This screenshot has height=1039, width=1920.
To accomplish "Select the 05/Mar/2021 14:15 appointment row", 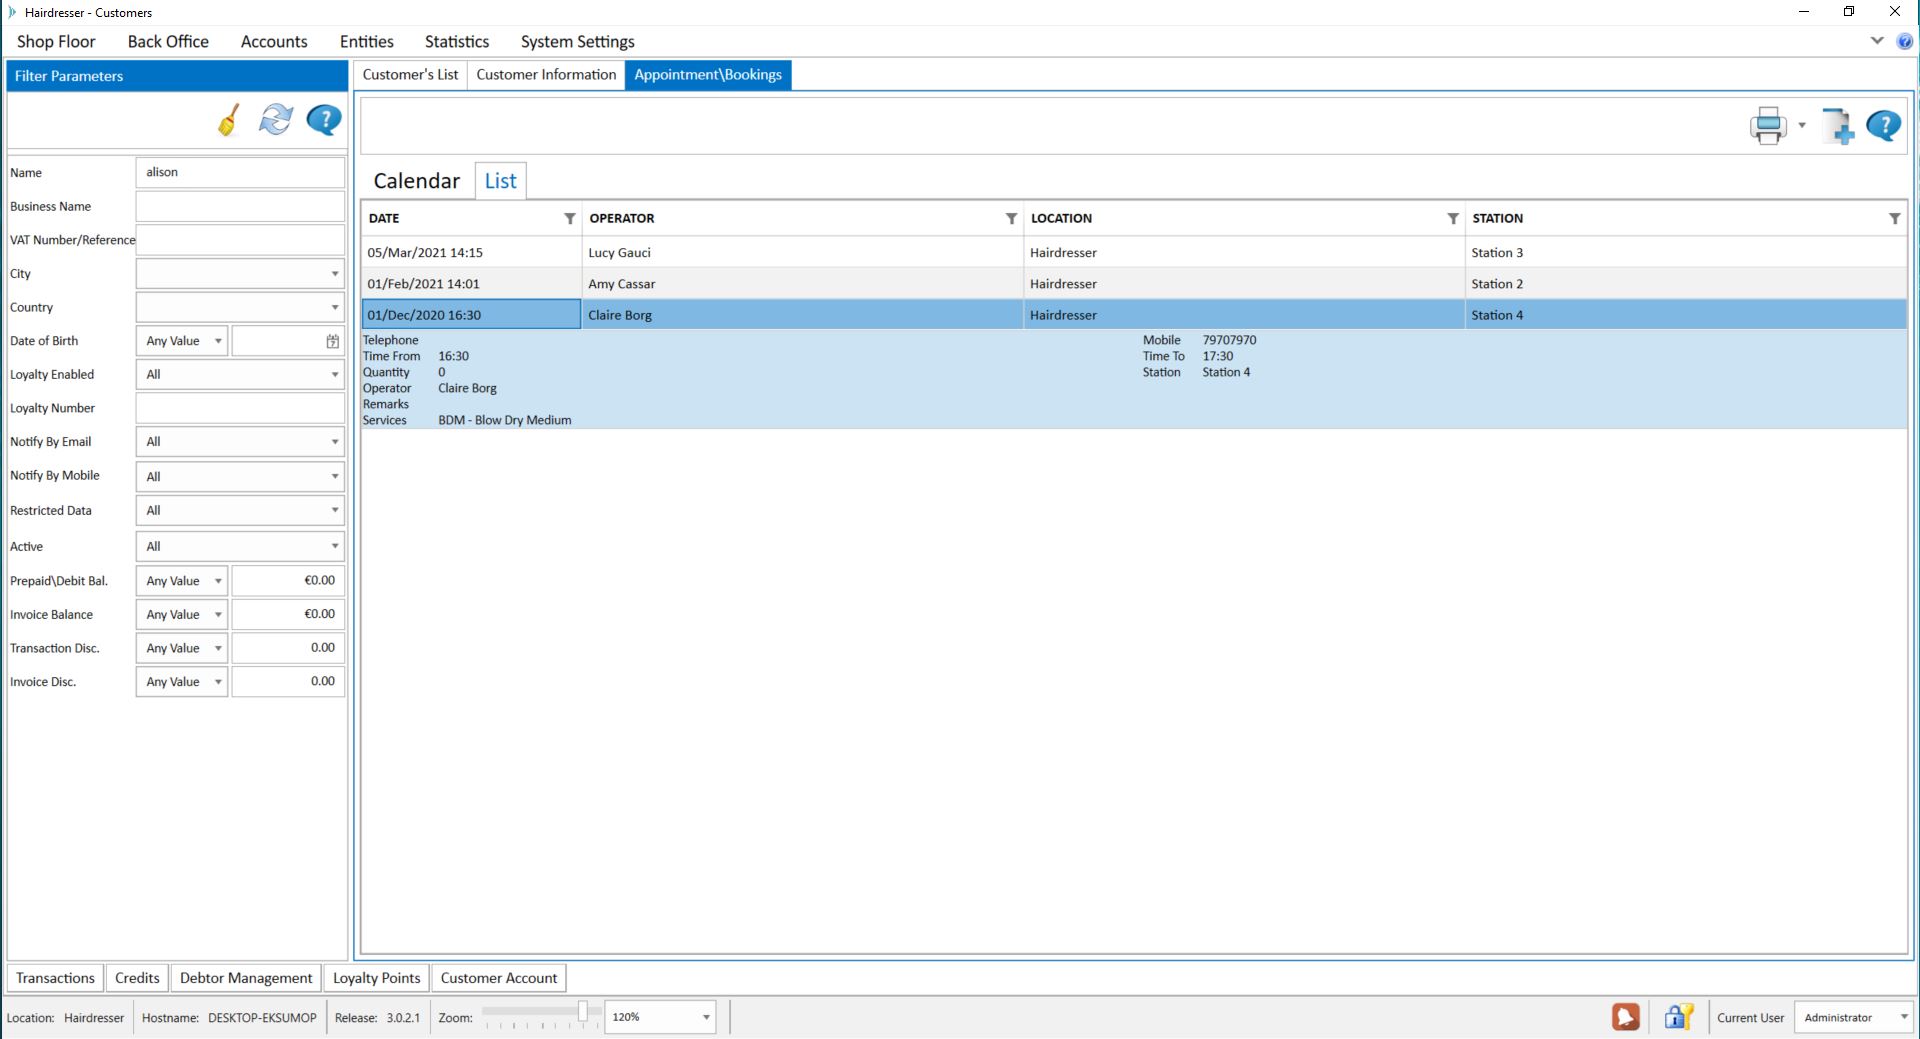I will click(1134, 253).
